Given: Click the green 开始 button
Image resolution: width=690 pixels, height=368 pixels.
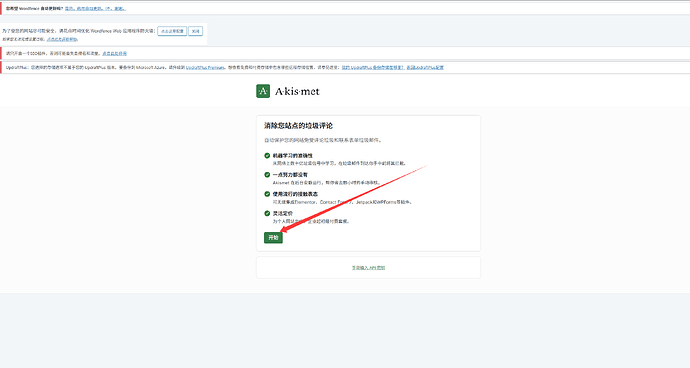Looking at the screenshot, I should [x=273, y=237].
